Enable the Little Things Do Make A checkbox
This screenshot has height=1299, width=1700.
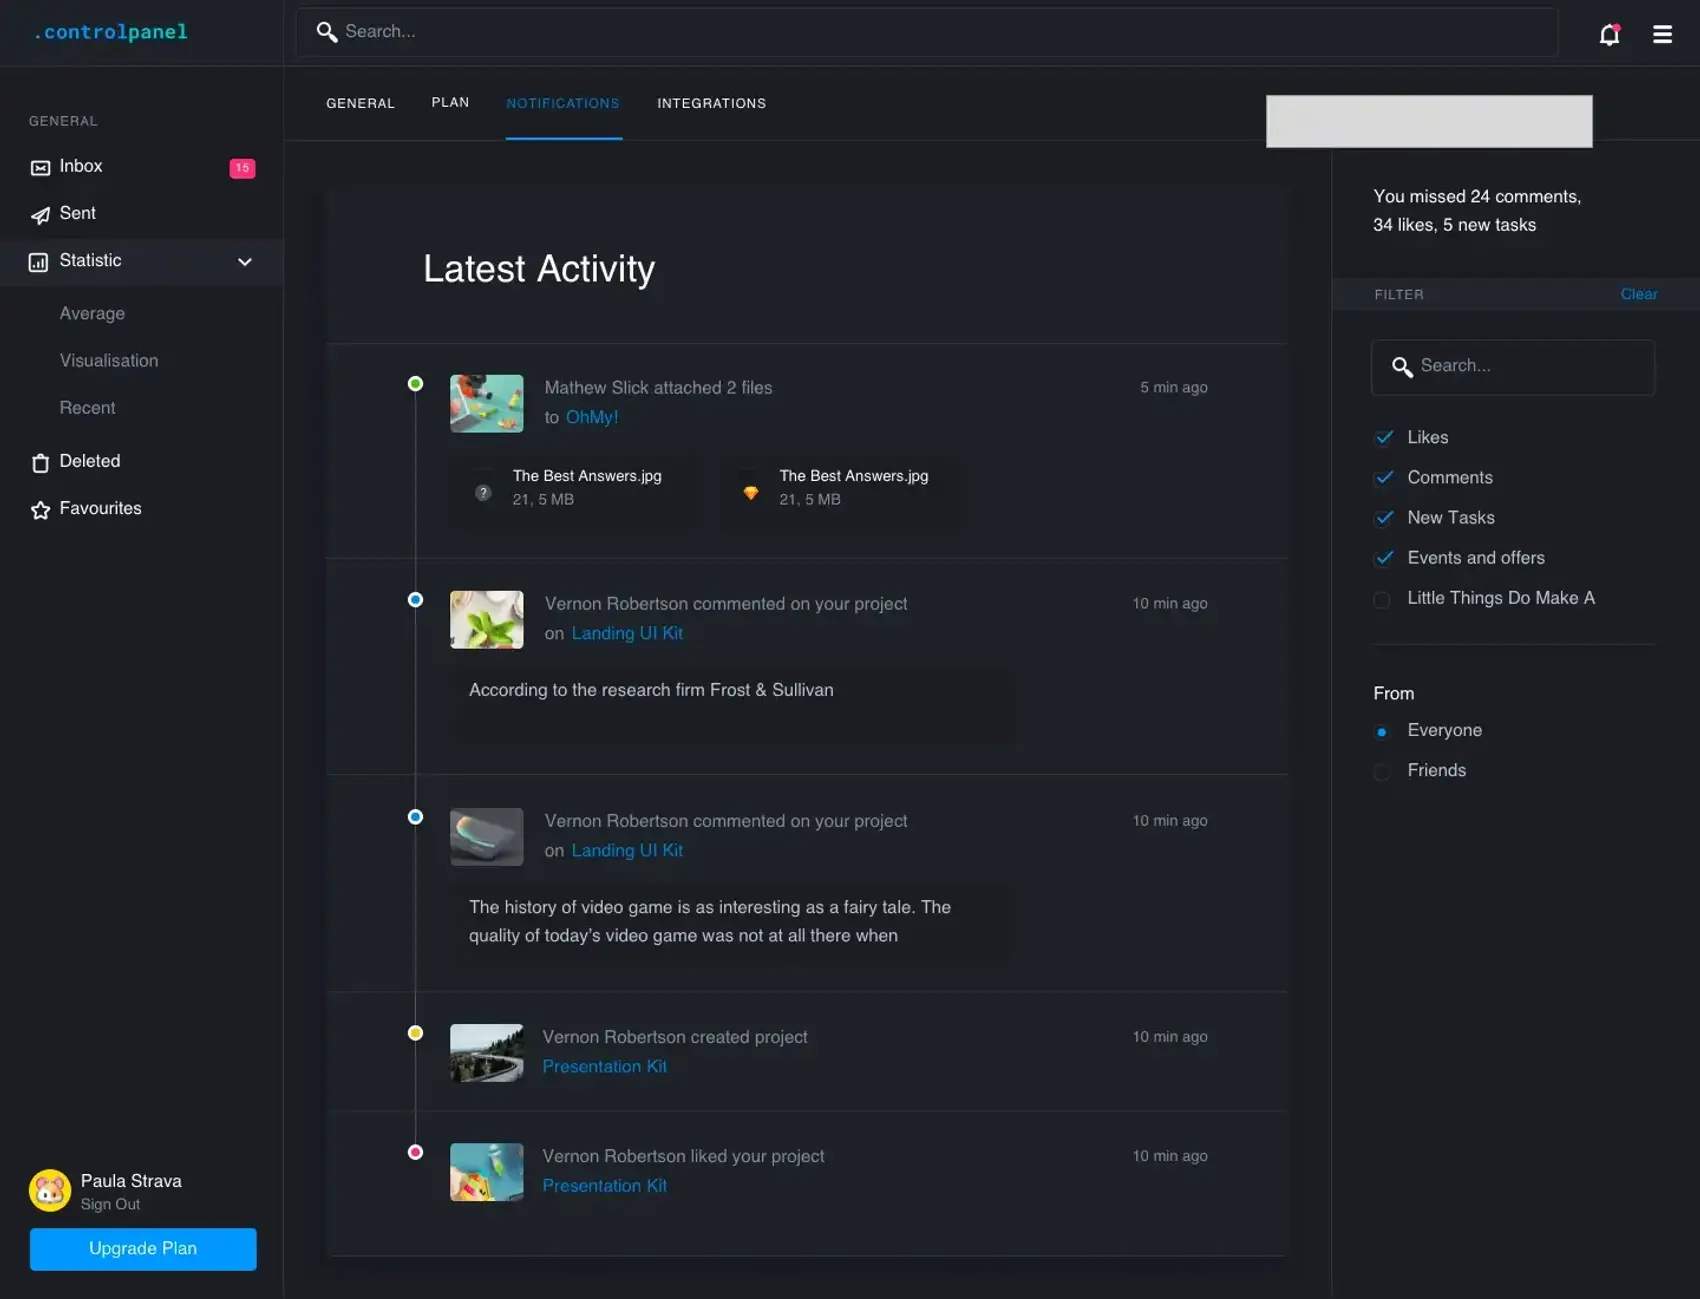1382,600
